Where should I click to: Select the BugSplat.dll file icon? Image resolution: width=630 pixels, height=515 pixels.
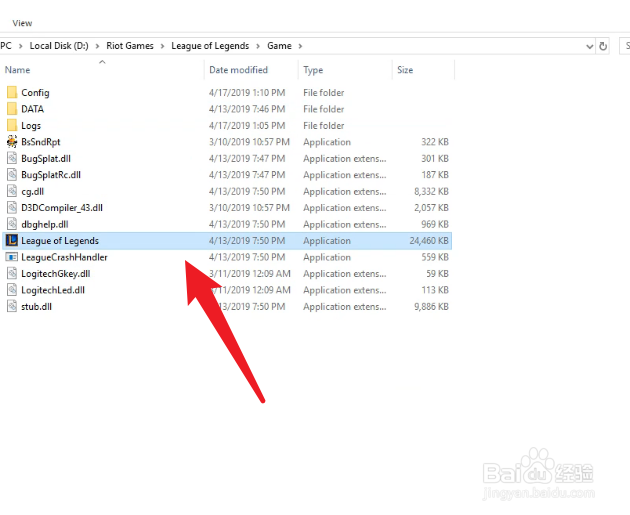12,158
